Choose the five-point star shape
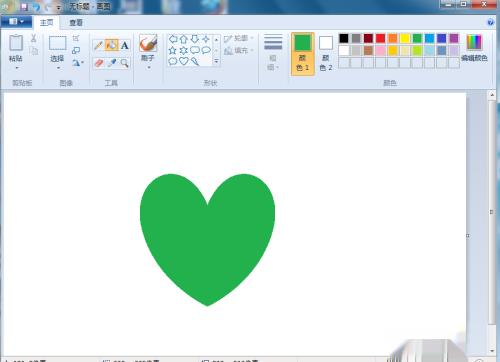The image size is (500, 362). [x=172, y=50]
